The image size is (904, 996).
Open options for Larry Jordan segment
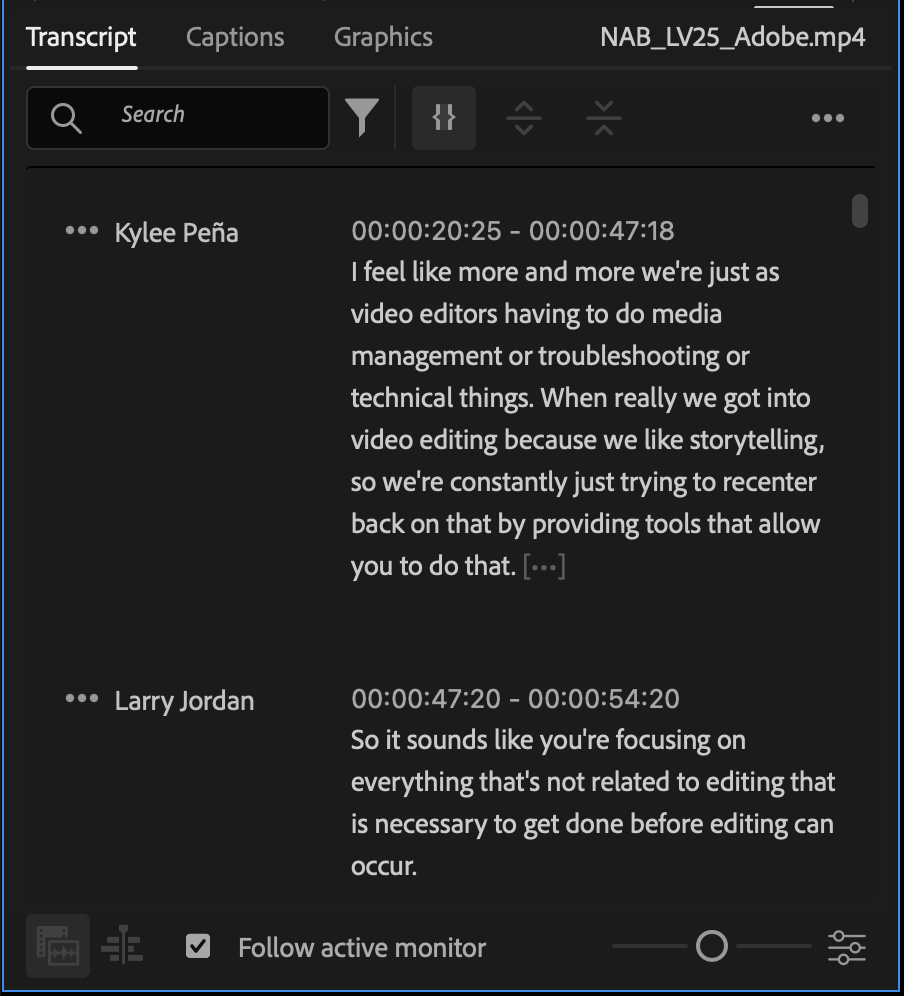point(82,699)
